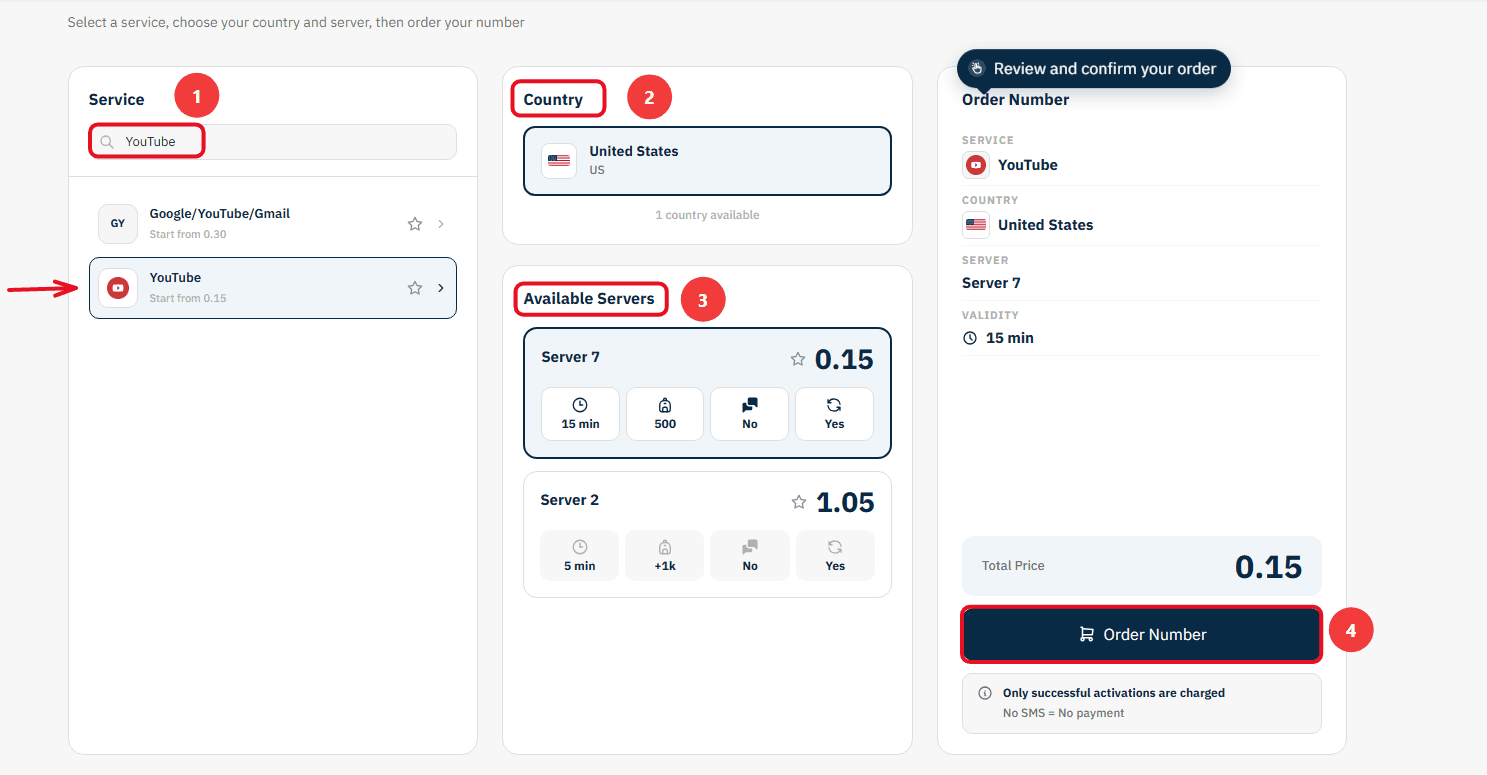Image resolution: width=1487 pixels, height=775 pixels.
Task: Expand the YouTube service chevron
Action: pyautogui.click(x=441, y=288)
